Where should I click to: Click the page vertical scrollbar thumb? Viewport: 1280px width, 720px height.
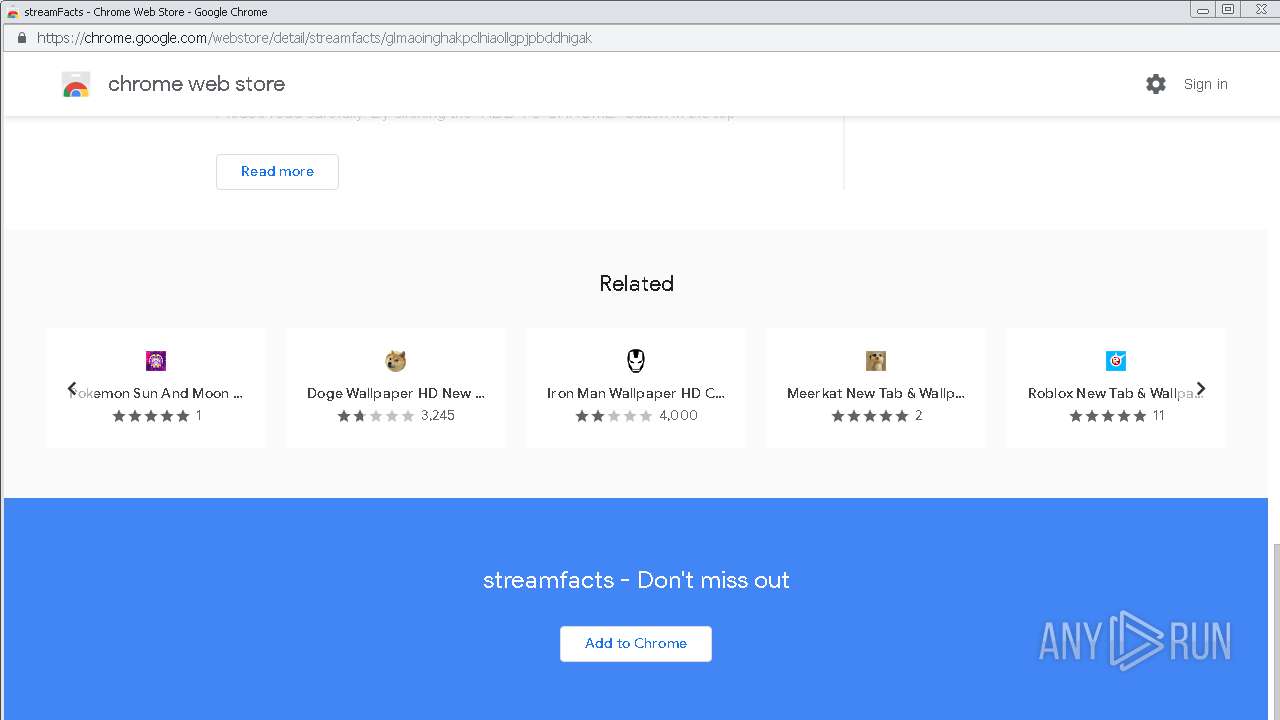pos(1275,630)
